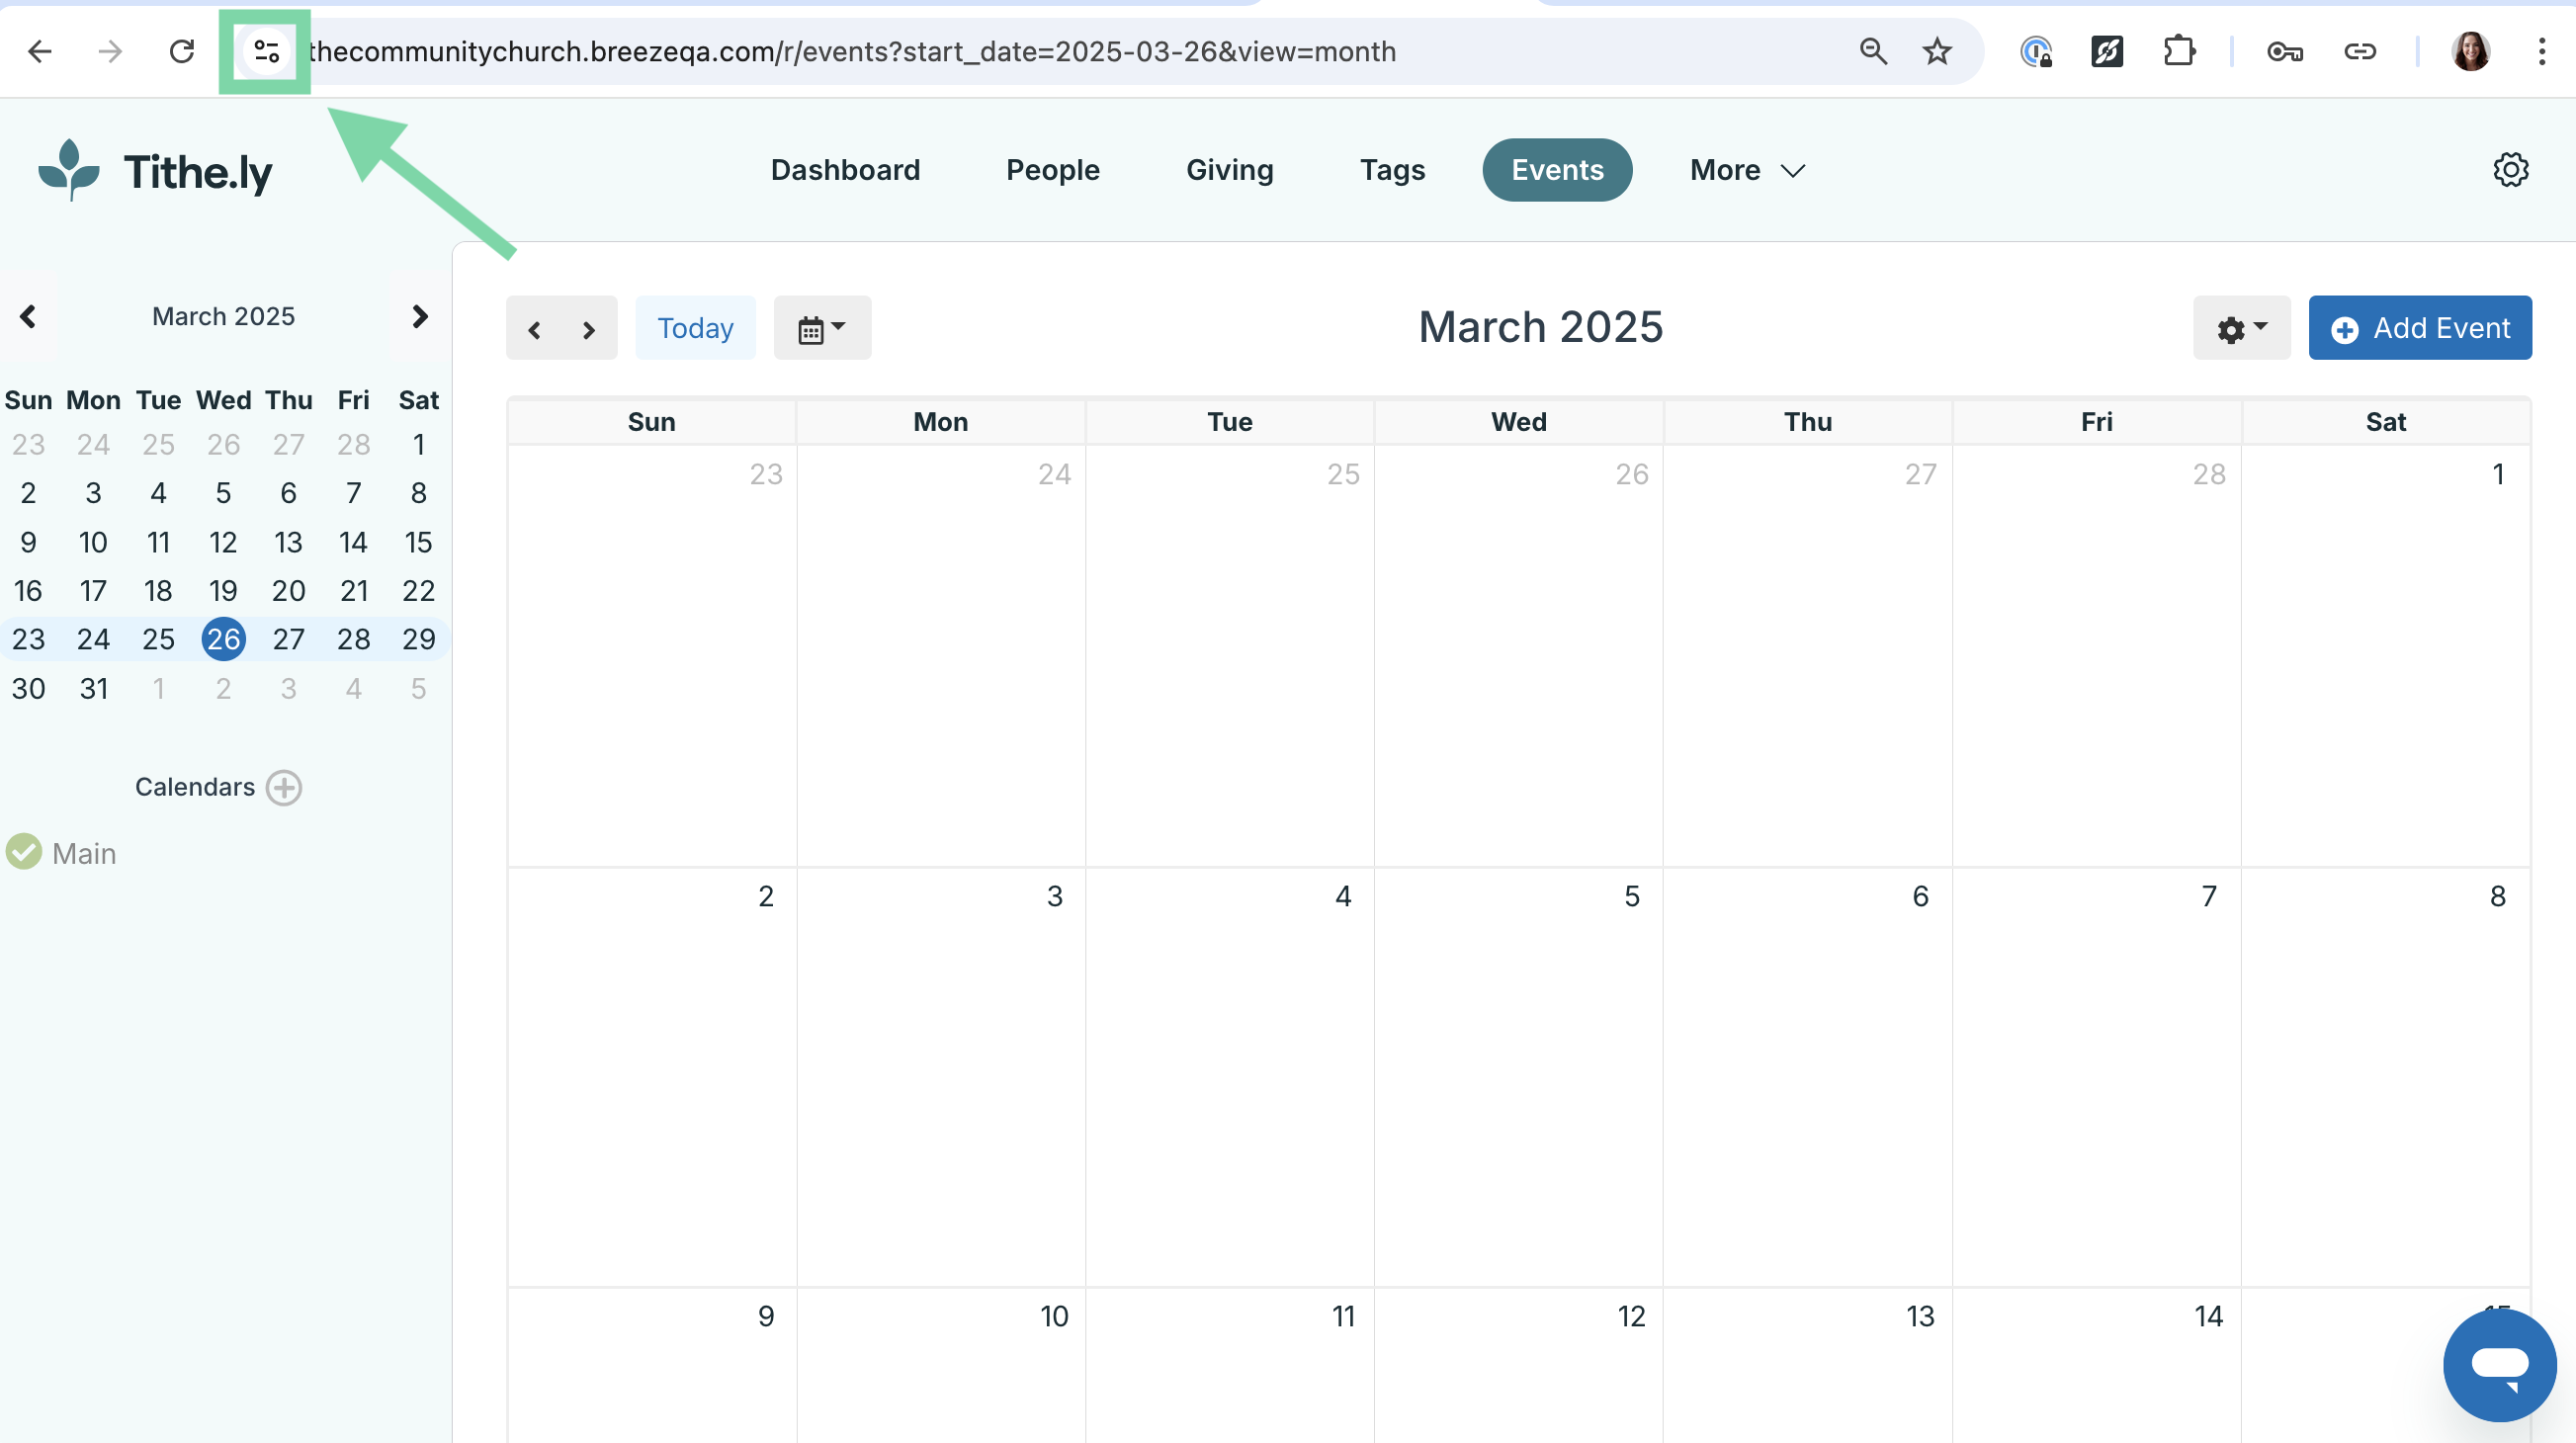Open the Dashboard tab

(x=845, y=170)
